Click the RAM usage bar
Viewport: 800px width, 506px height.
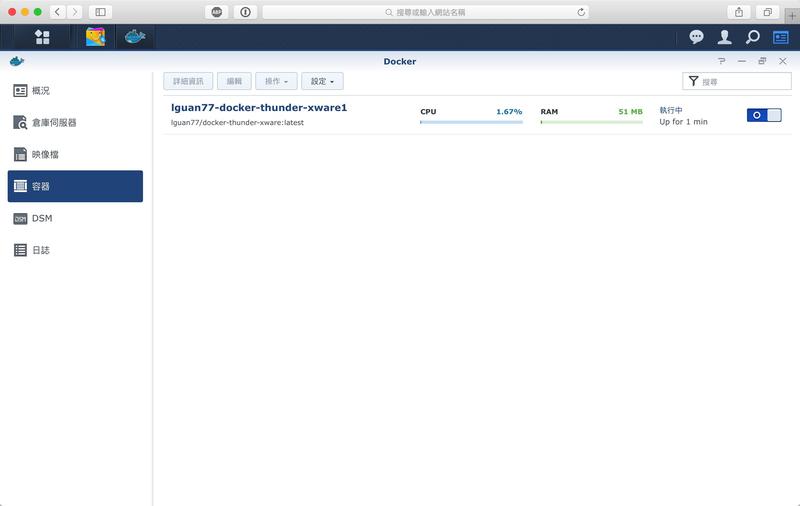(592, 122)
